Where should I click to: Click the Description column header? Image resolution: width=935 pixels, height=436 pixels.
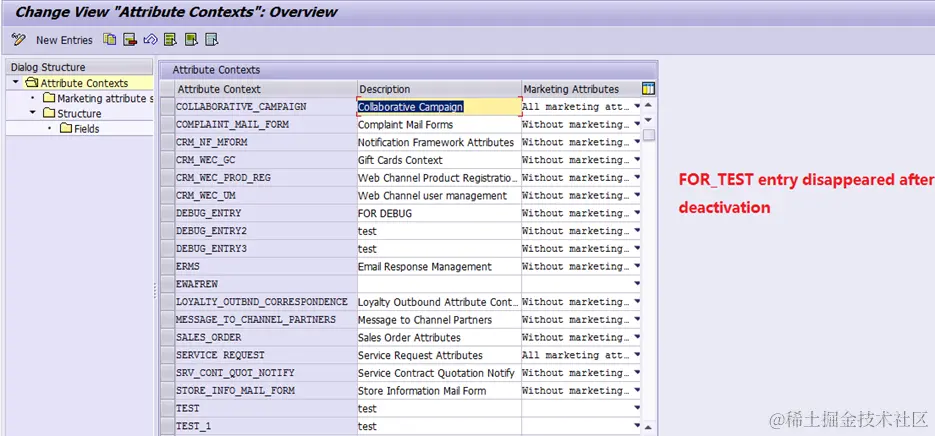[439, 89]
